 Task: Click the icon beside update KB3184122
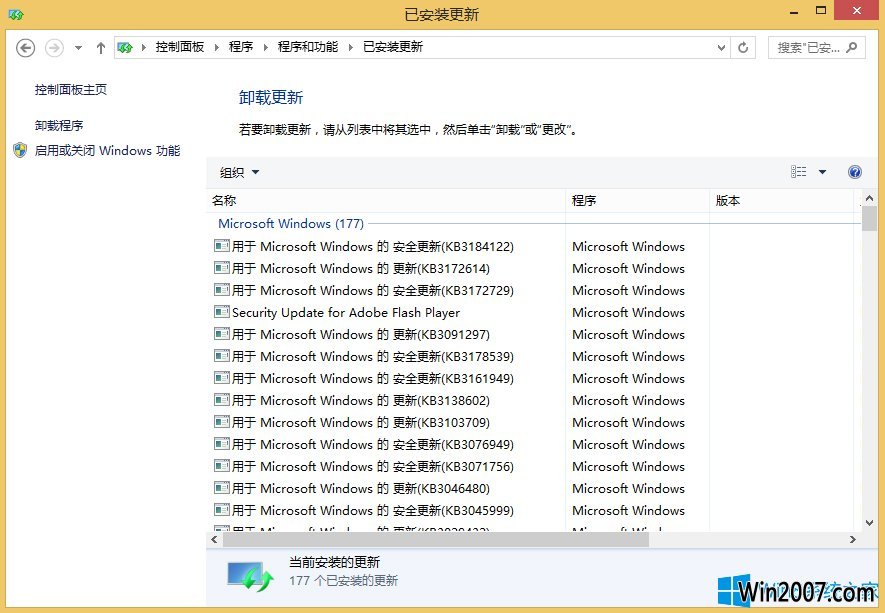click(222, 246)
